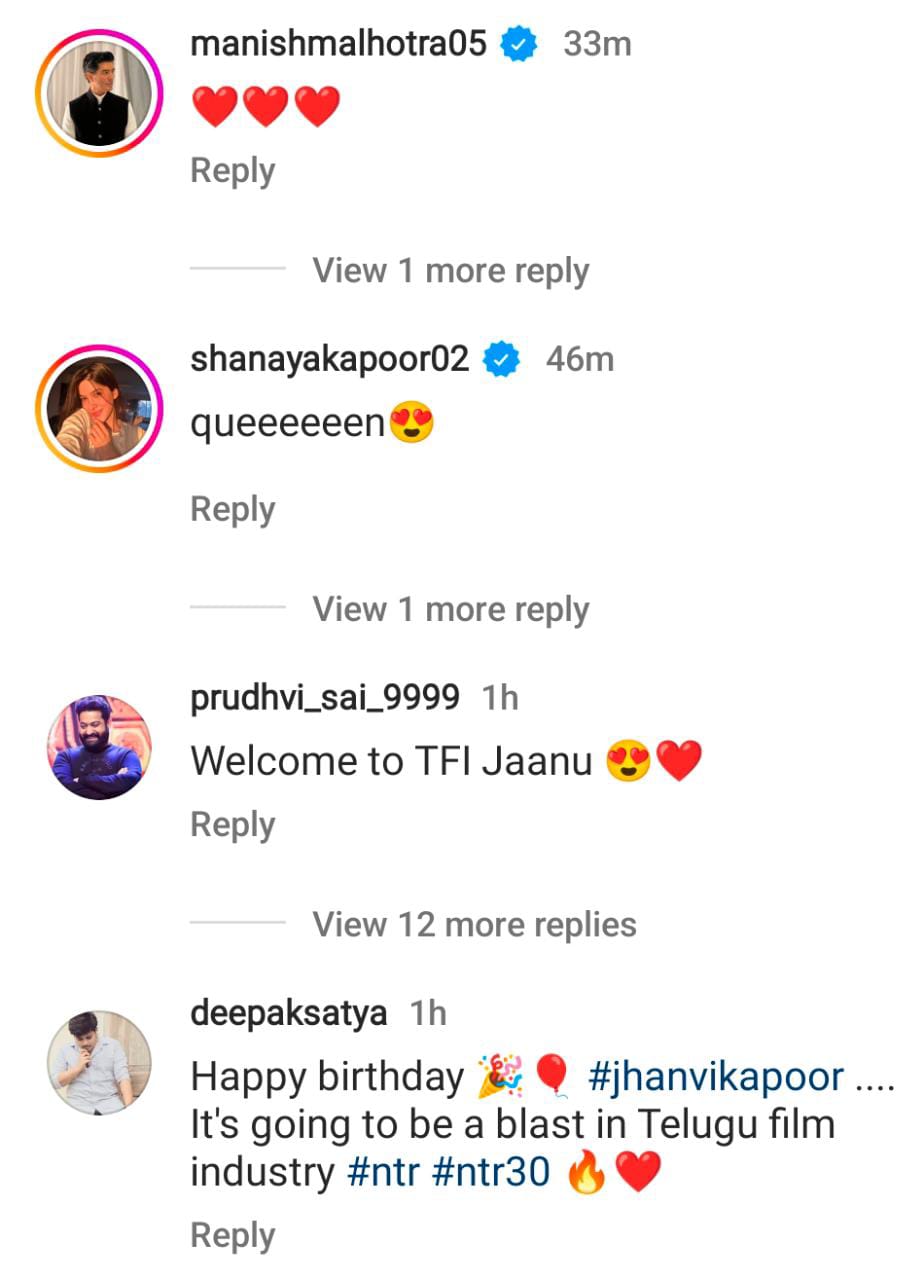The height and width of the screenshot is (1280, 924).
Task: Tap deepaksatya's avatar photo
Action: tap(99, 1062)
